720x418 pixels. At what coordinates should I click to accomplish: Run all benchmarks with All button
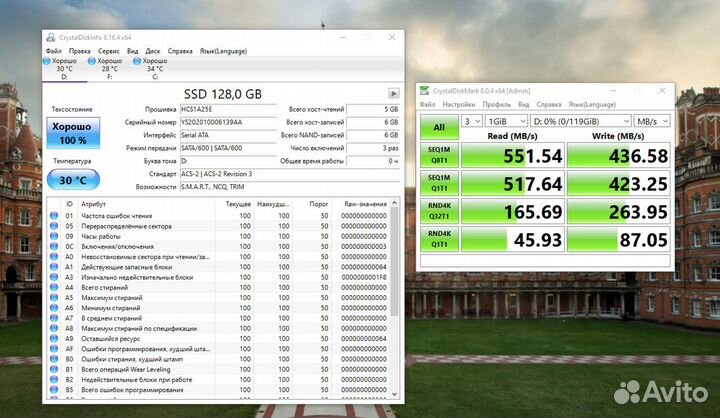439,127
